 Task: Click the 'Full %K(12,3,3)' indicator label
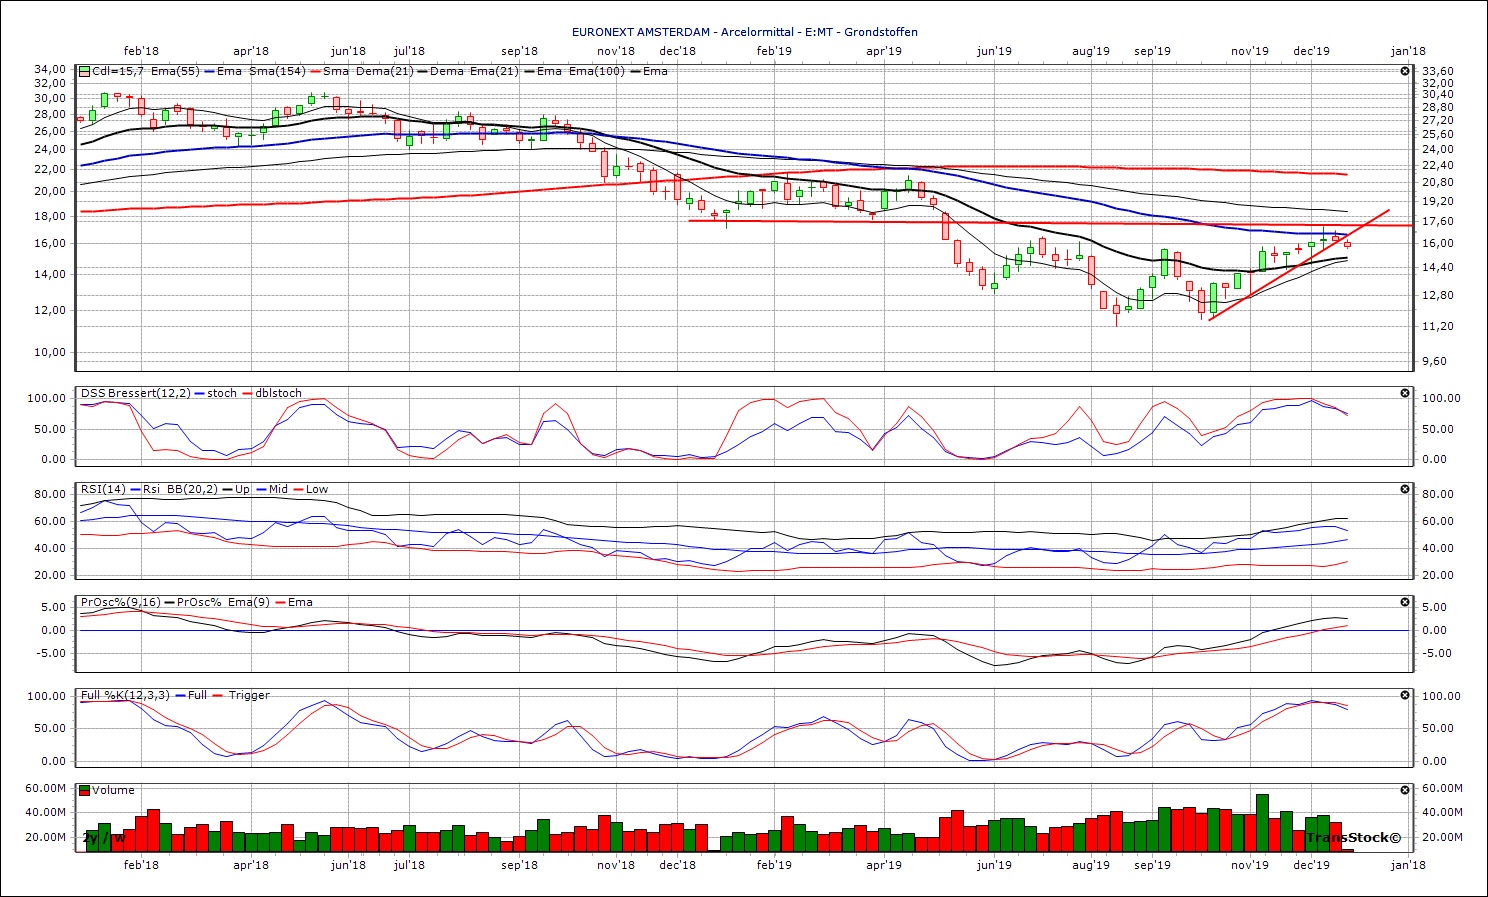125,695
